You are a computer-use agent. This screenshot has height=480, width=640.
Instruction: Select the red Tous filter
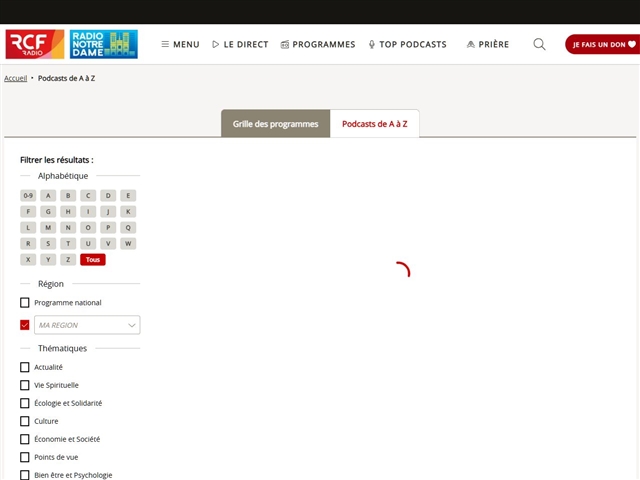point(93,260)
